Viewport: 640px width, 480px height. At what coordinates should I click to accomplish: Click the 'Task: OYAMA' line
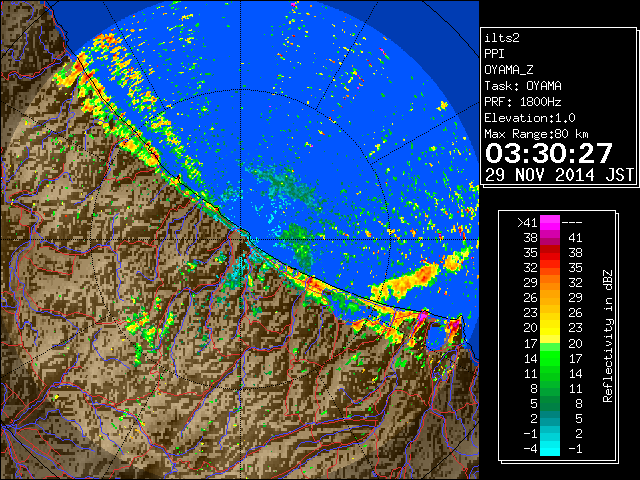(522, 86)
